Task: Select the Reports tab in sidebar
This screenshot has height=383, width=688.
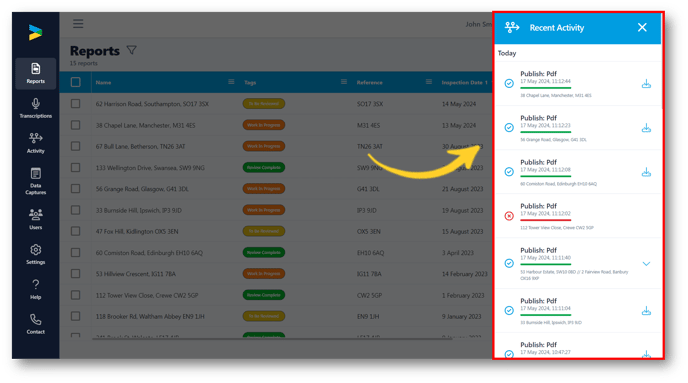Action: (x=36, y=73)
